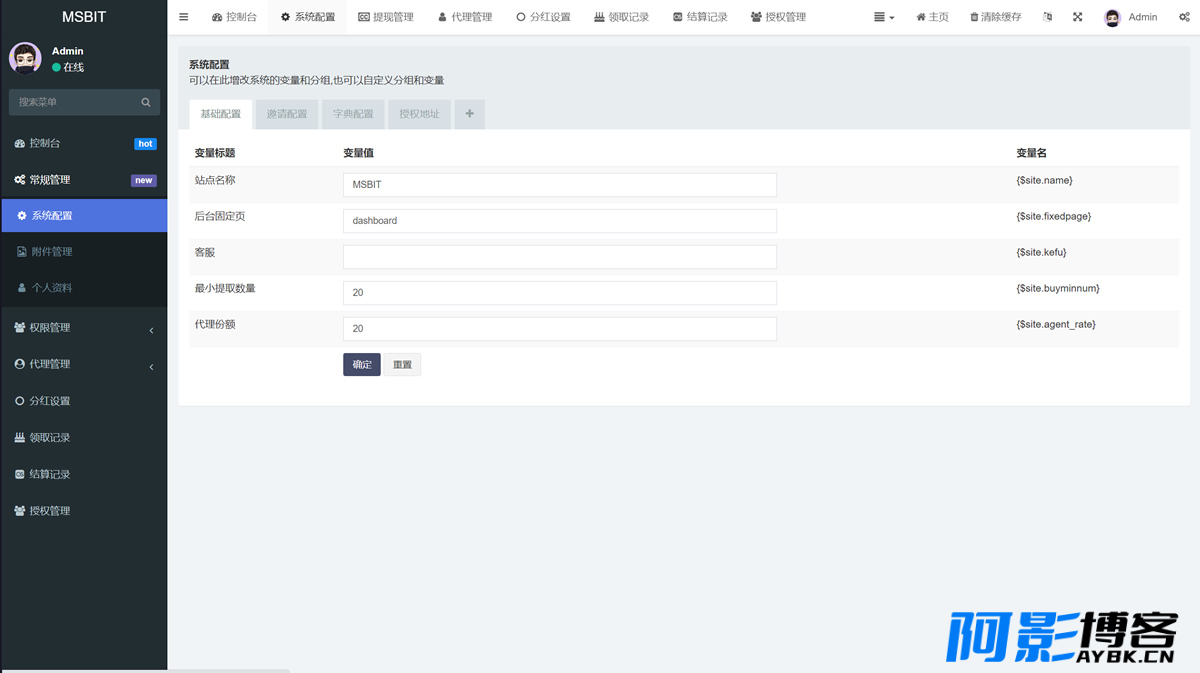Click the 确定 submit button
The width and height of the screenshot is (1200, 673).
point(362,365)
